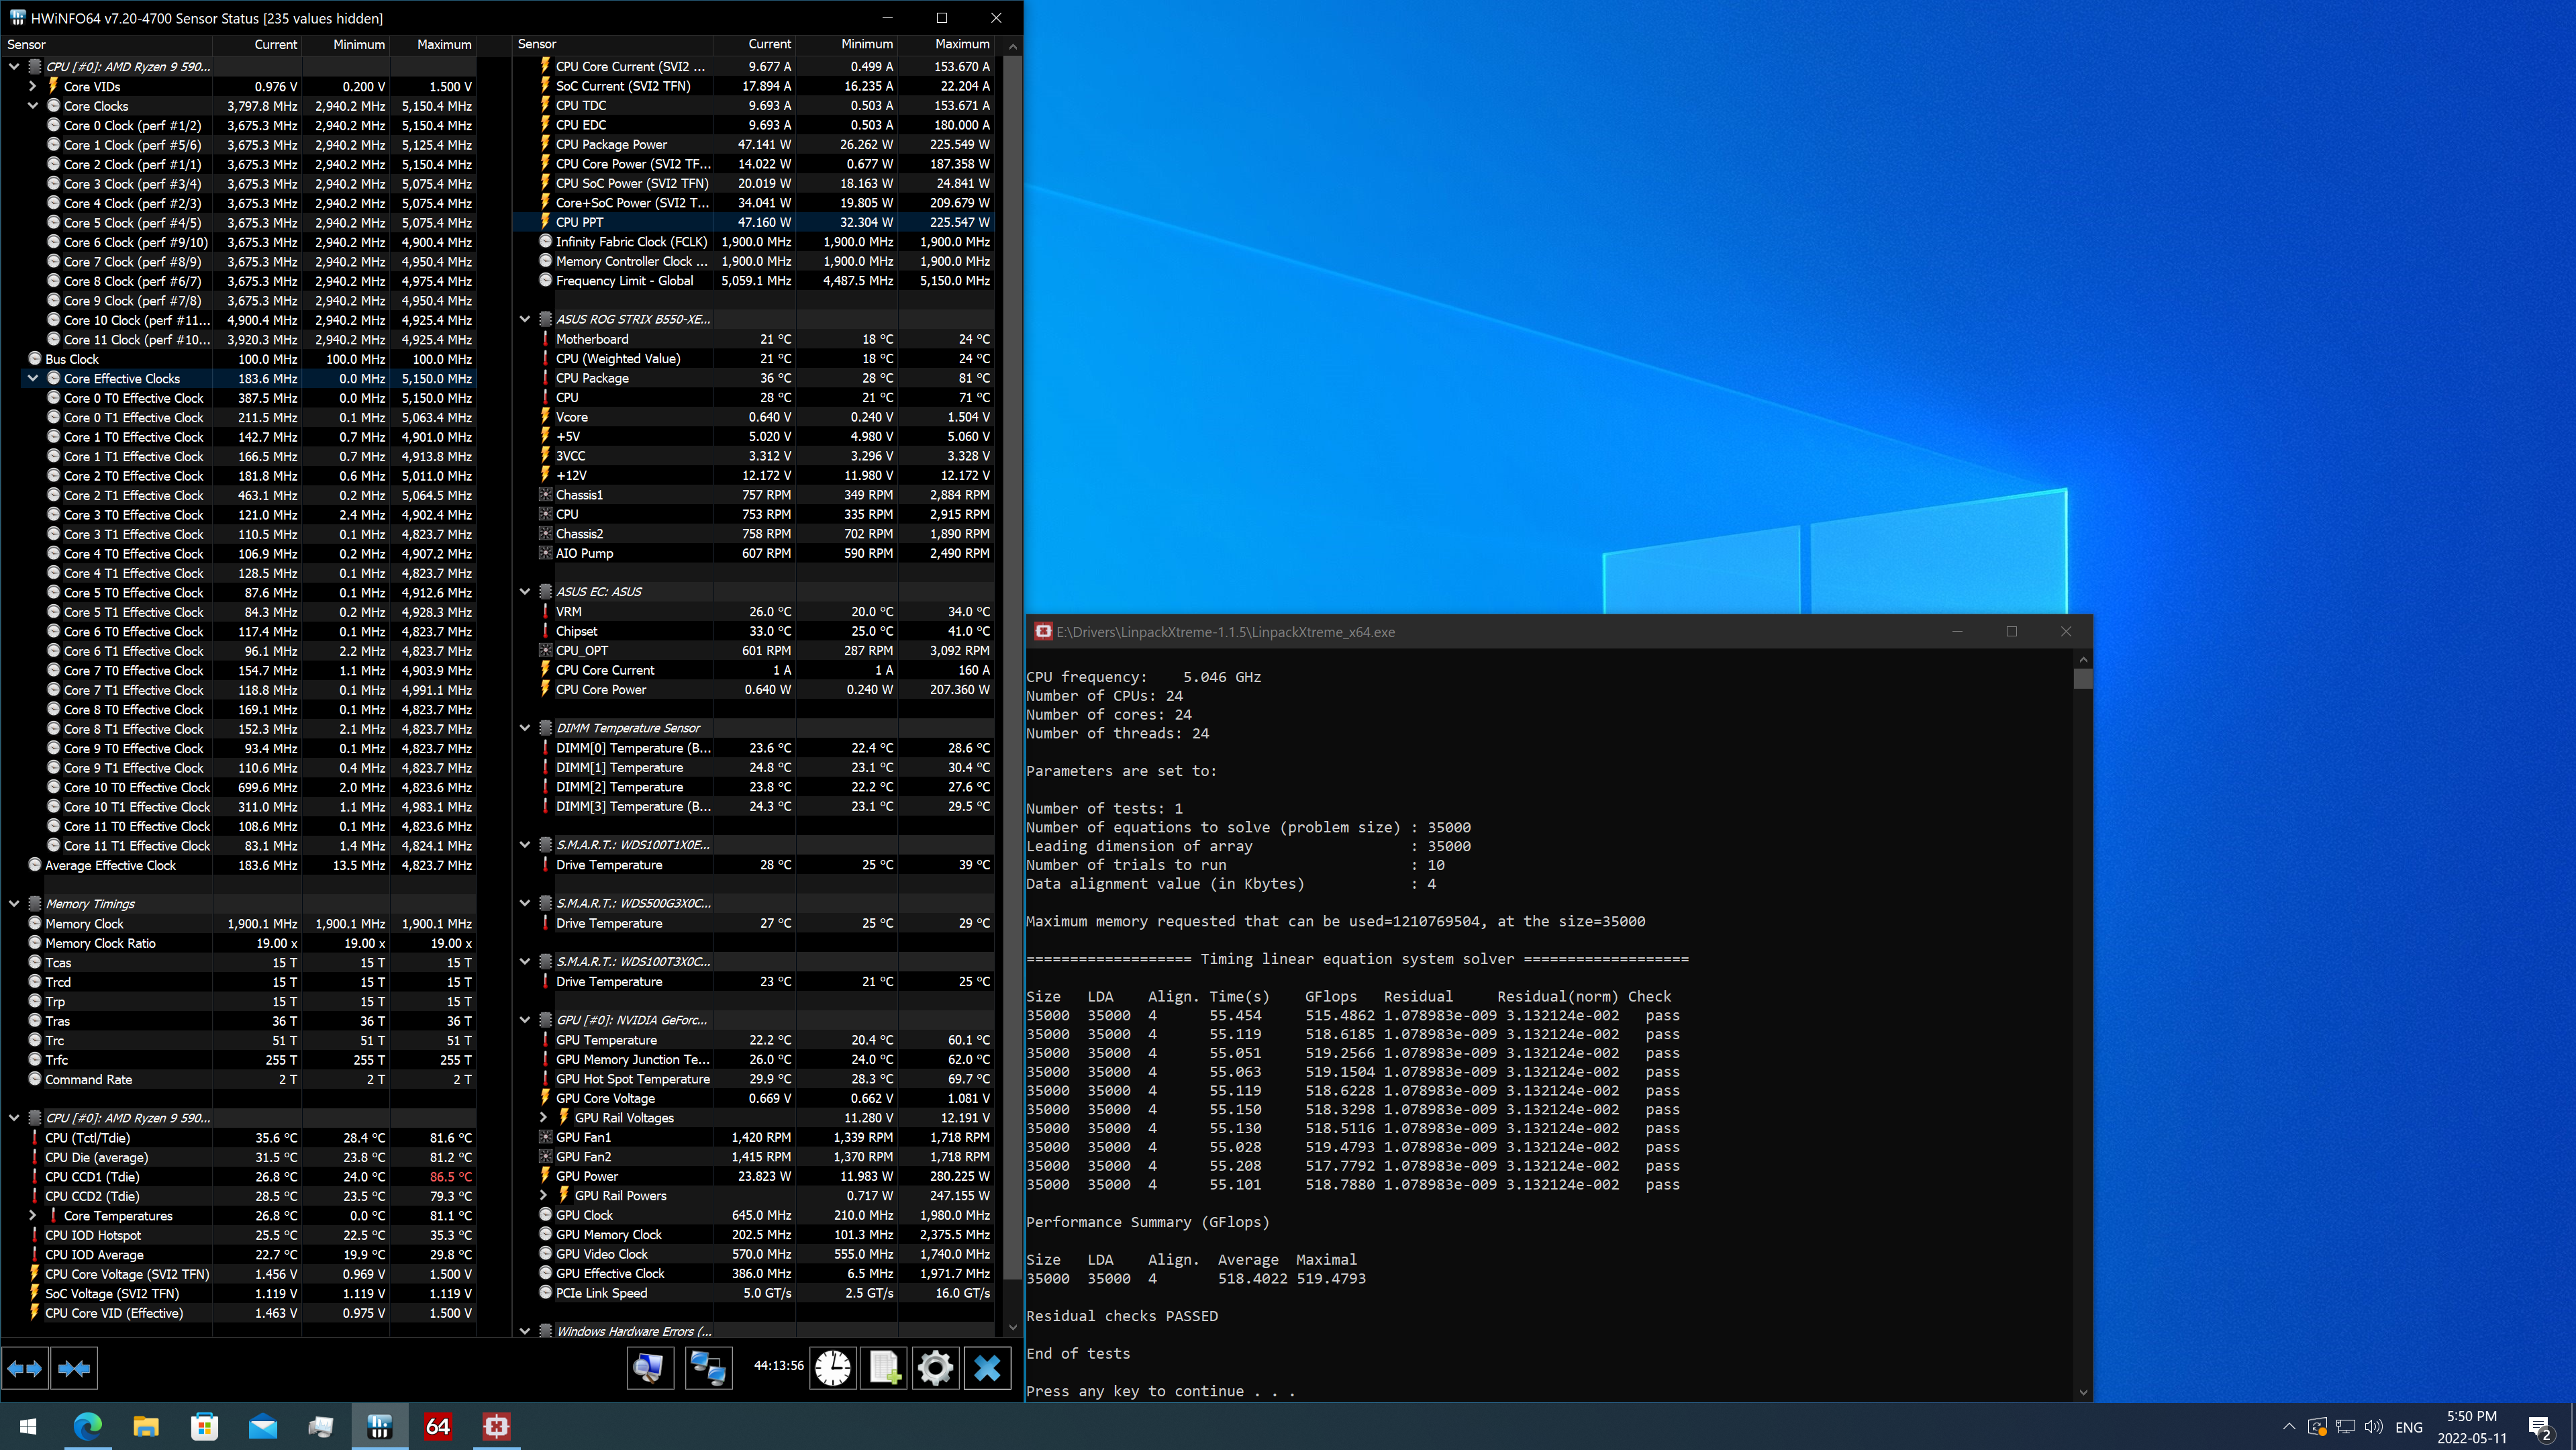Image resolution: width=2576 pixels, height=1450 pixels.
Task: Click the expand layout arrows button in HWiNFO
Action: point(25,1368)
